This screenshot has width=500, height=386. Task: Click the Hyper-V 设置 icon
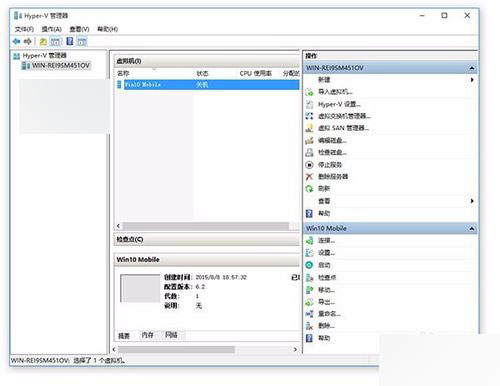point(309,104)
